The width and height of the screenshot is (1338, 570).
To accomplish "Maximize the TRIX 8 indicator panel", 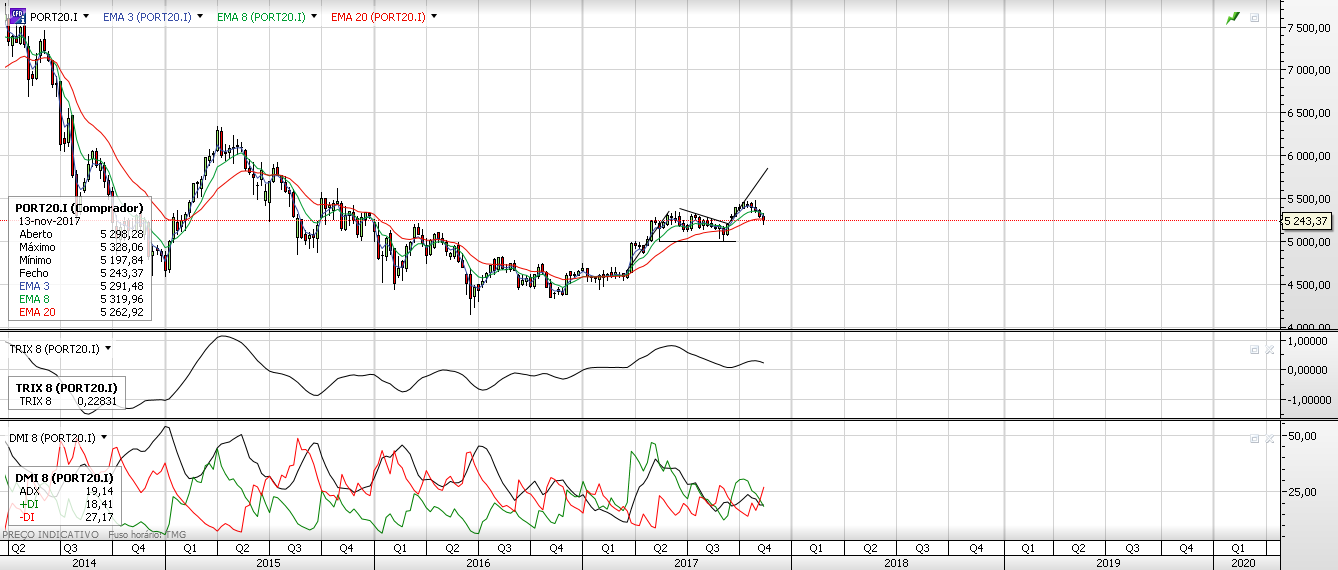I will (1254, 349).
